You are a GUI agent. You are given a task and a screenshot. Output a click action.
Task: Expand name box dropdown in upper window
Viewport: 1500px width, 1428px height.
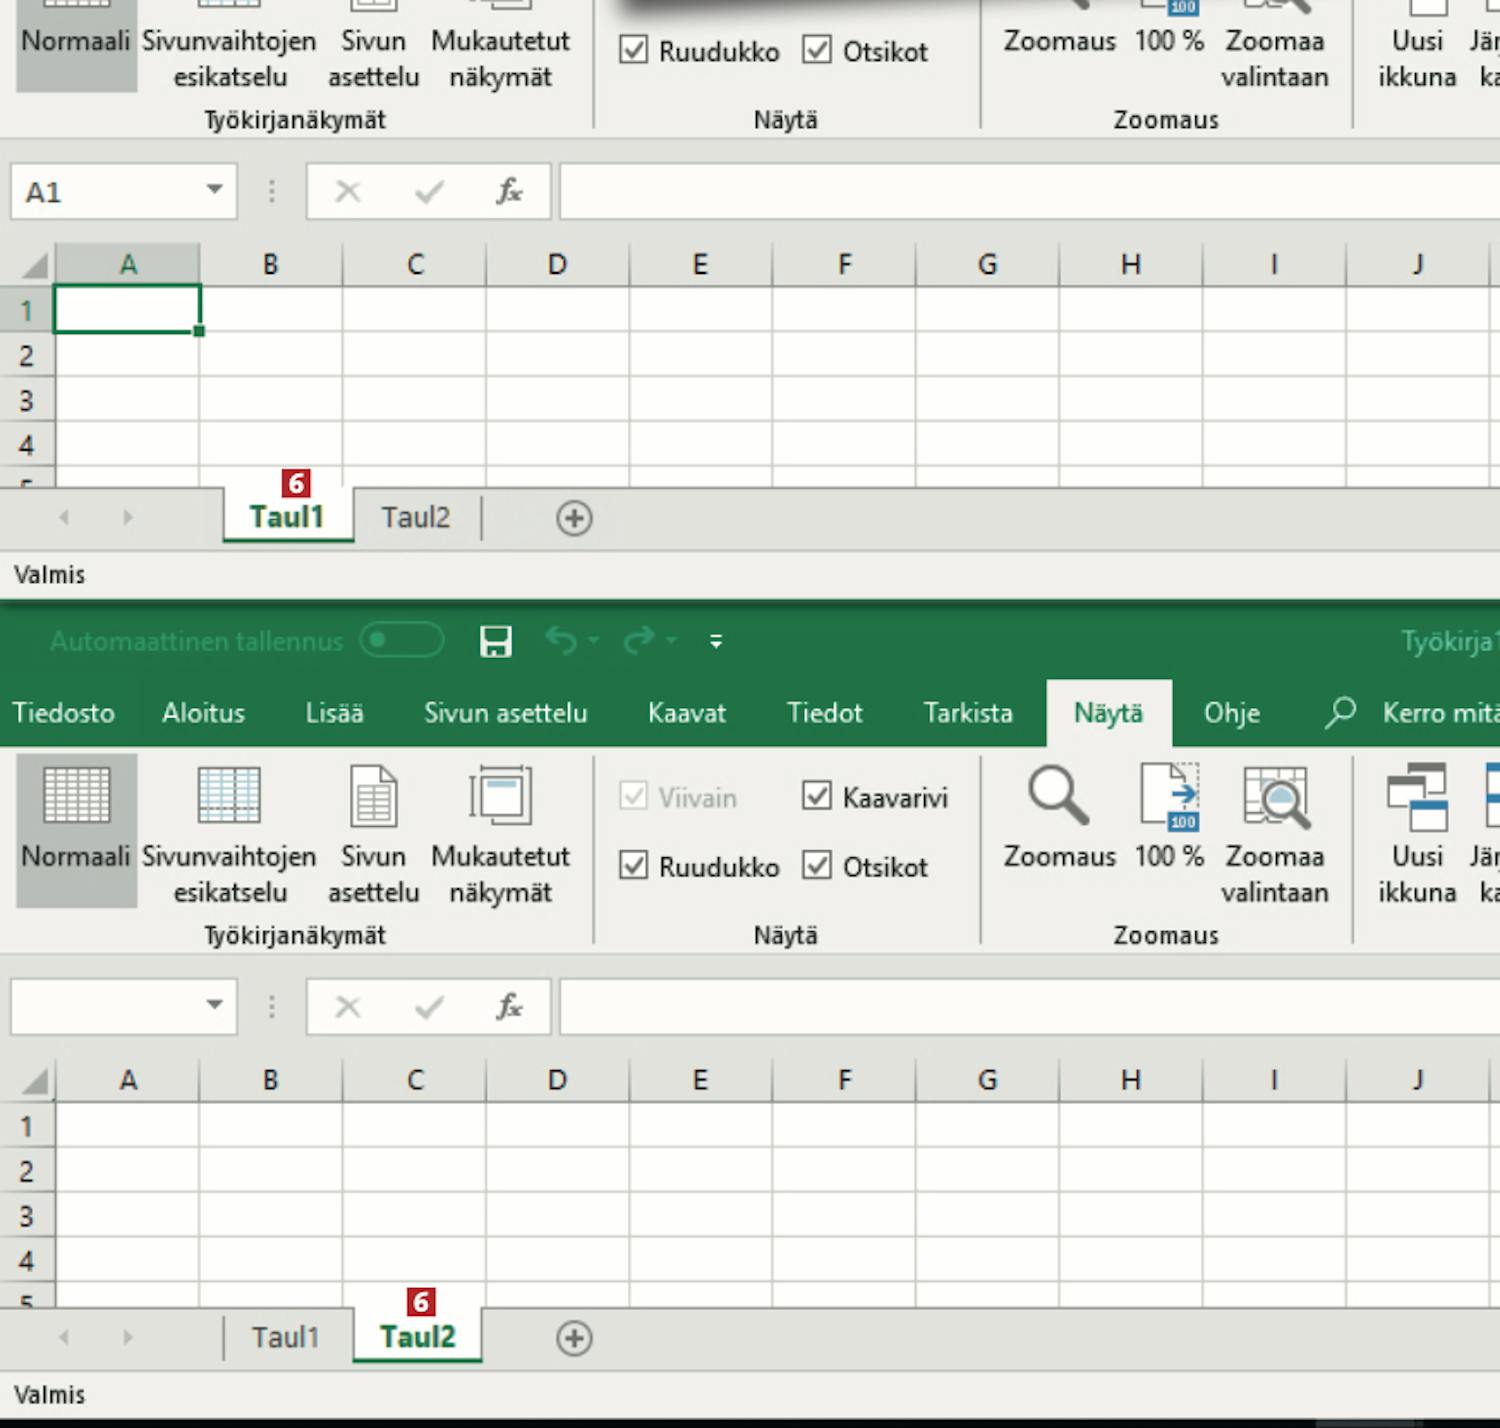tap(214, 189)
